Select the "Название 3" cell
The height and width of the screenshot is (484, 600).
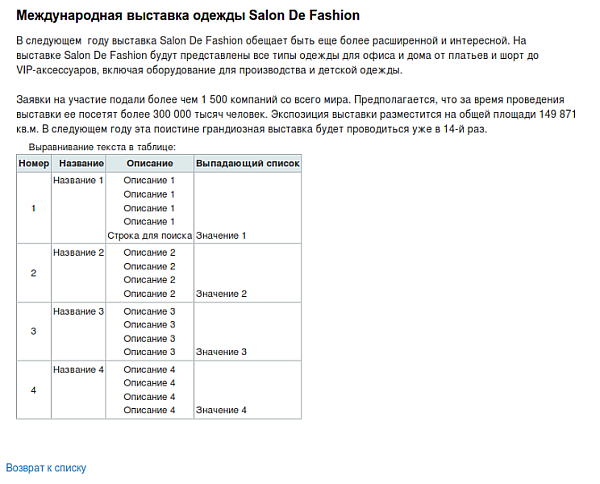pyautogui.click(x=78, y=312)
